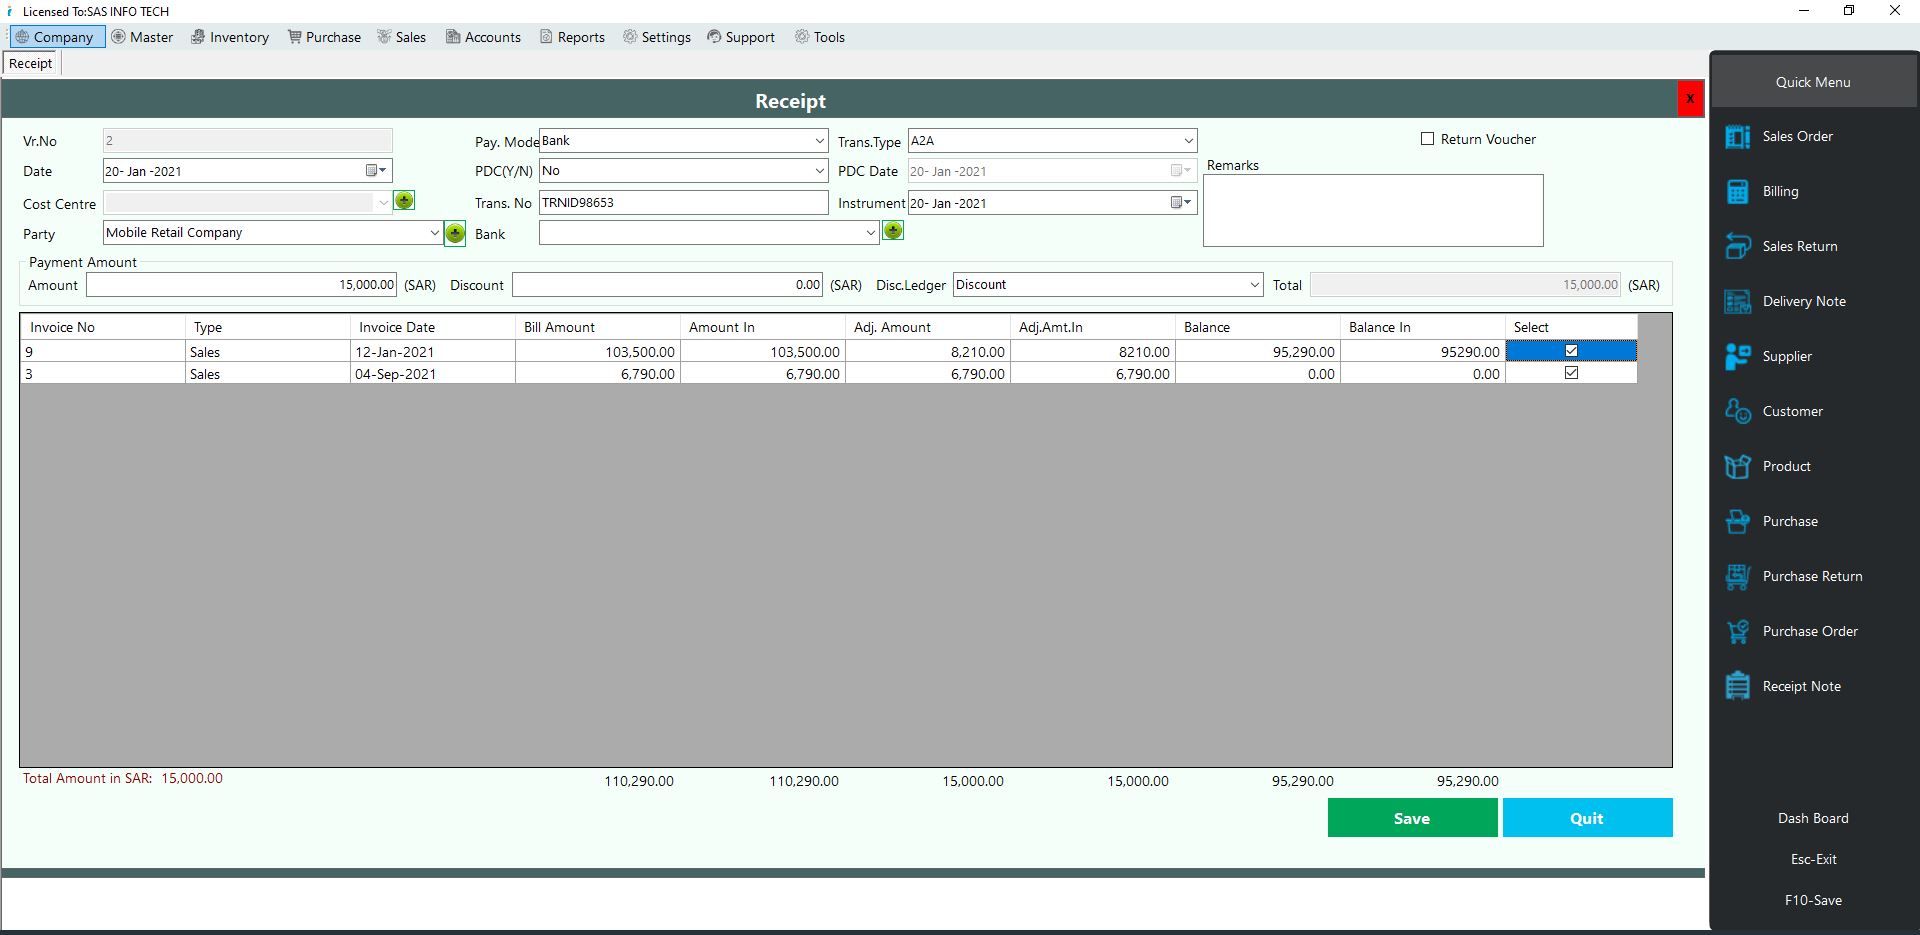Screen dimensions: 1920x935
Task: Click the Product box icon
Action: click(1738, 466)
